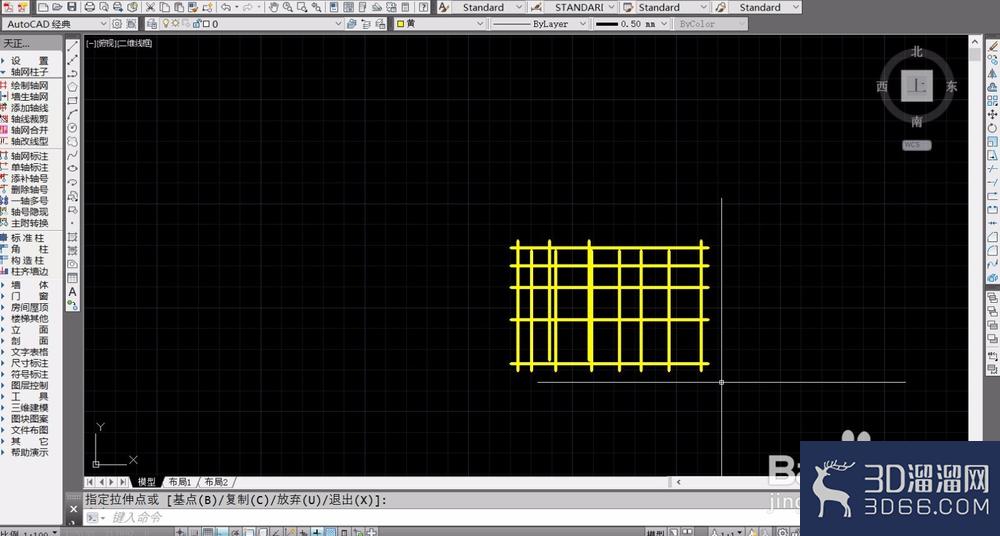
Task: Click the 标准柱 command
Action: (x=26, y=238)
